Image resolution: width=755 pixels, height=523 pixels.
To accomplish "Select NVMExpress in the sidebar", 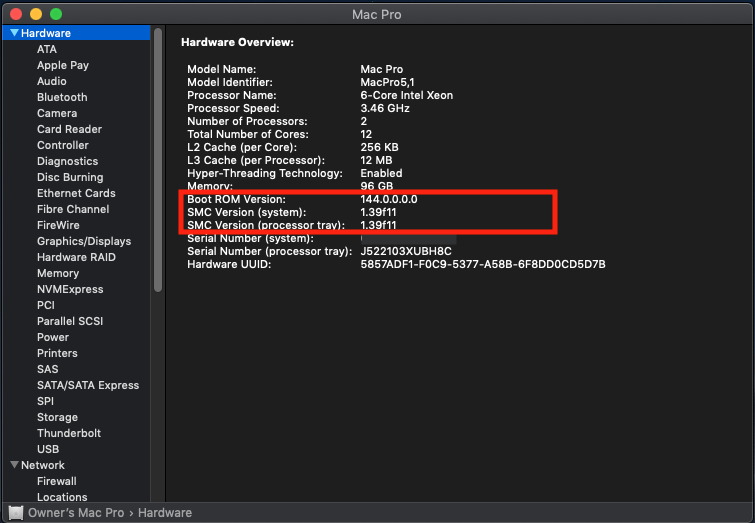I will pyautogui.click(x=70, y=289).
